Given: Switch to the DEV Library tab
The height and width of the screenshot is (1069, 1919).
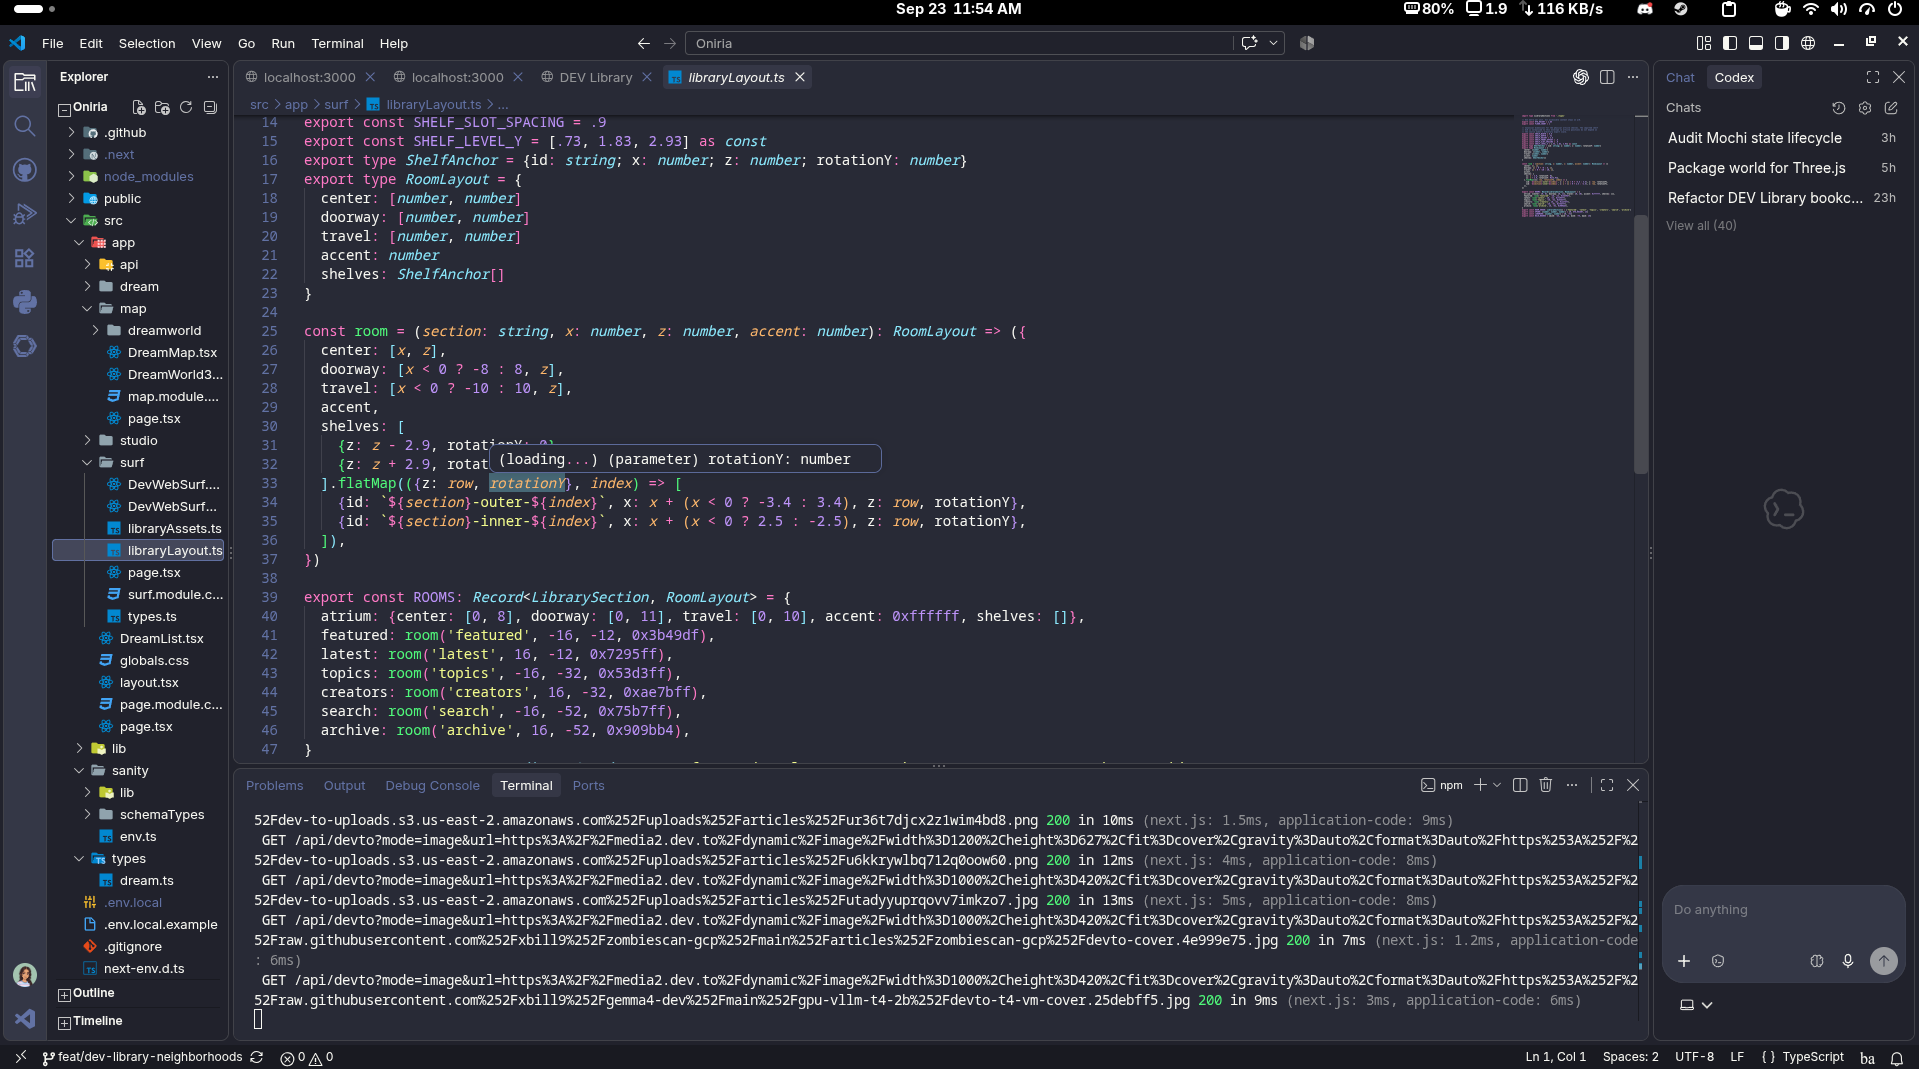Looking at the screenshot, I should pos(595,77).
